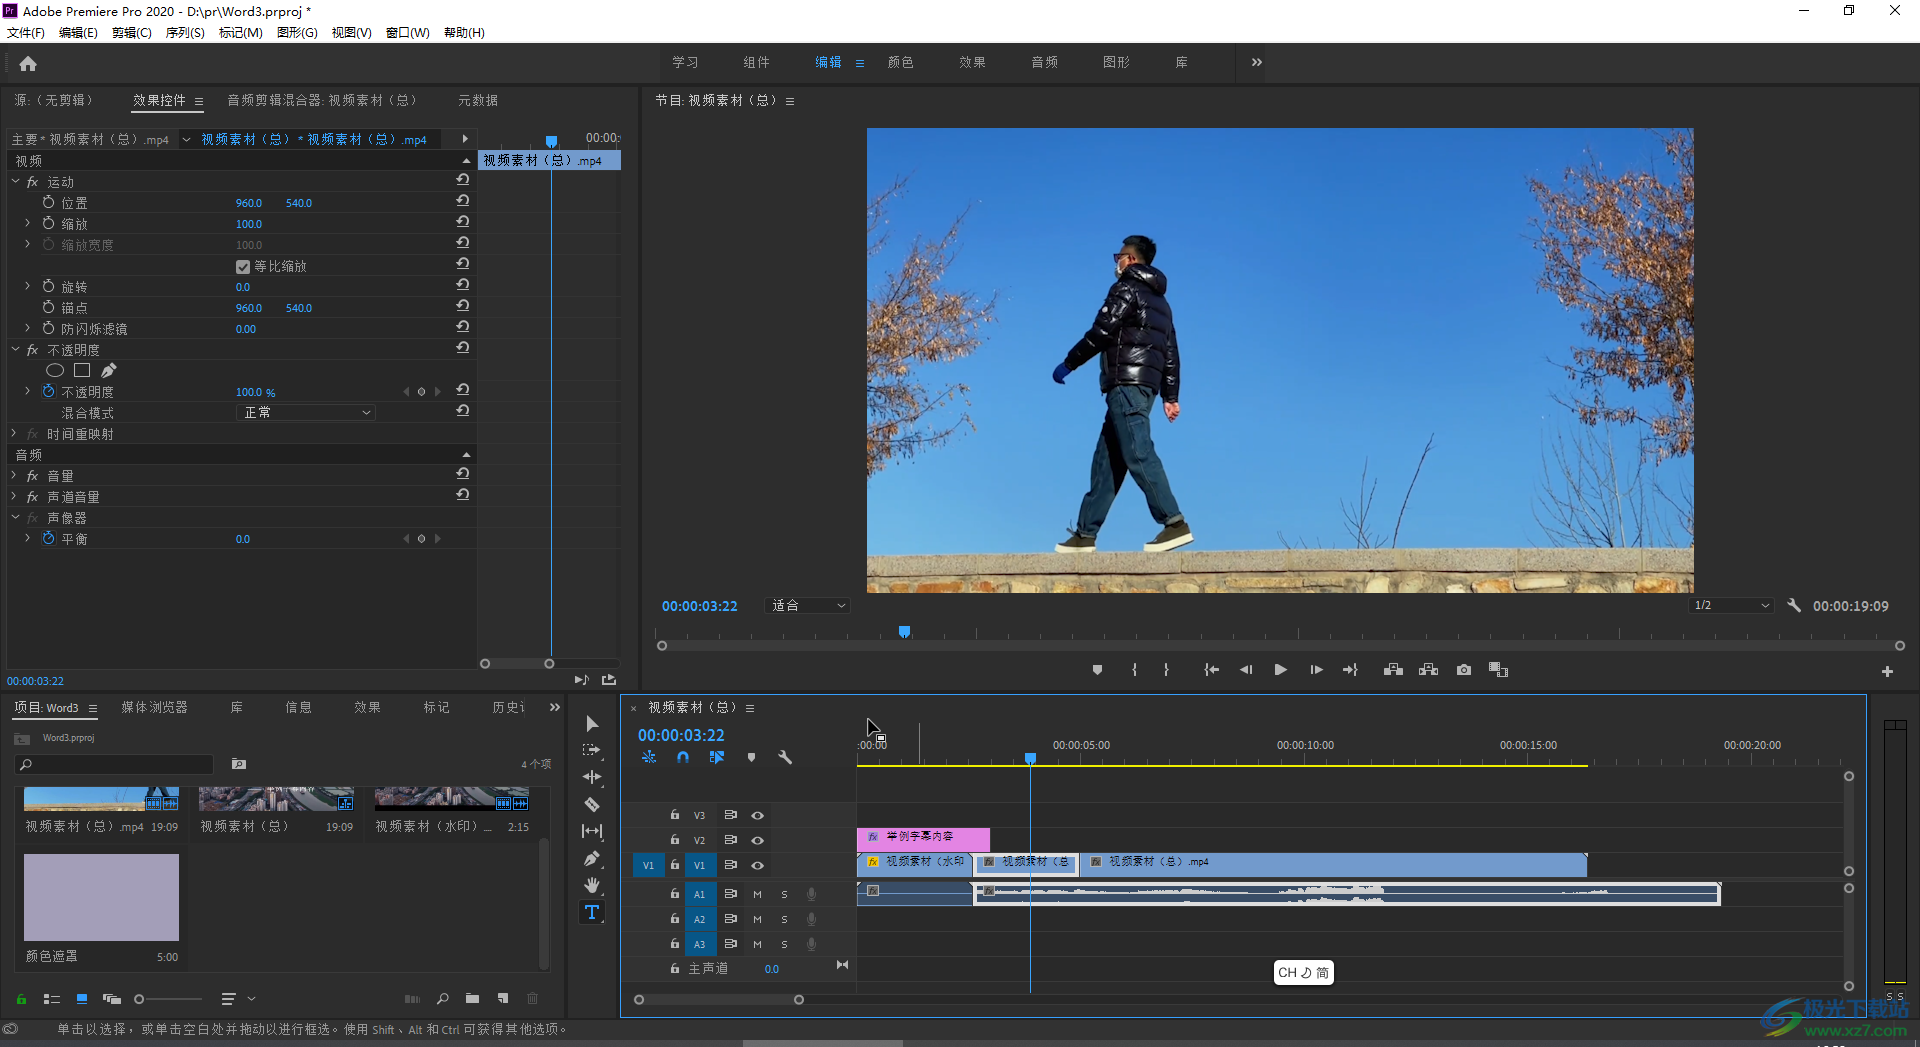Expand the Scale 缩放 parameter
This screenshot has width=1920, height=1047.
27,223
